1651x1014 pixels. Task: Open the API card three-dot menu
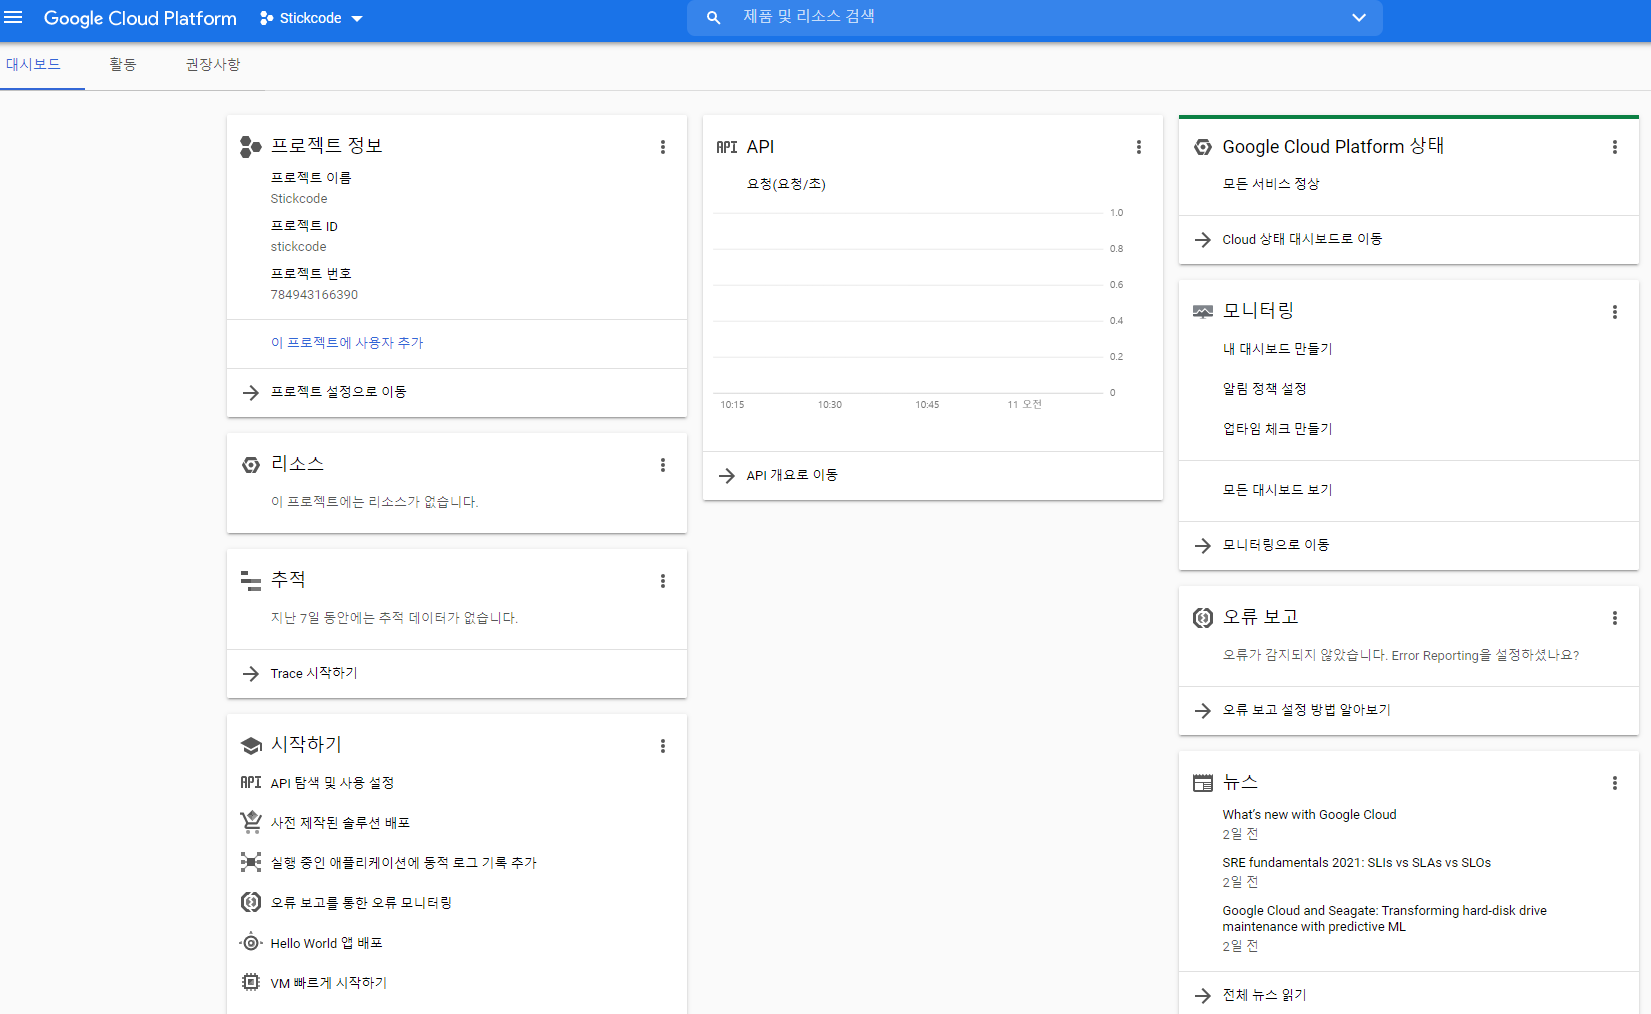1139,147
